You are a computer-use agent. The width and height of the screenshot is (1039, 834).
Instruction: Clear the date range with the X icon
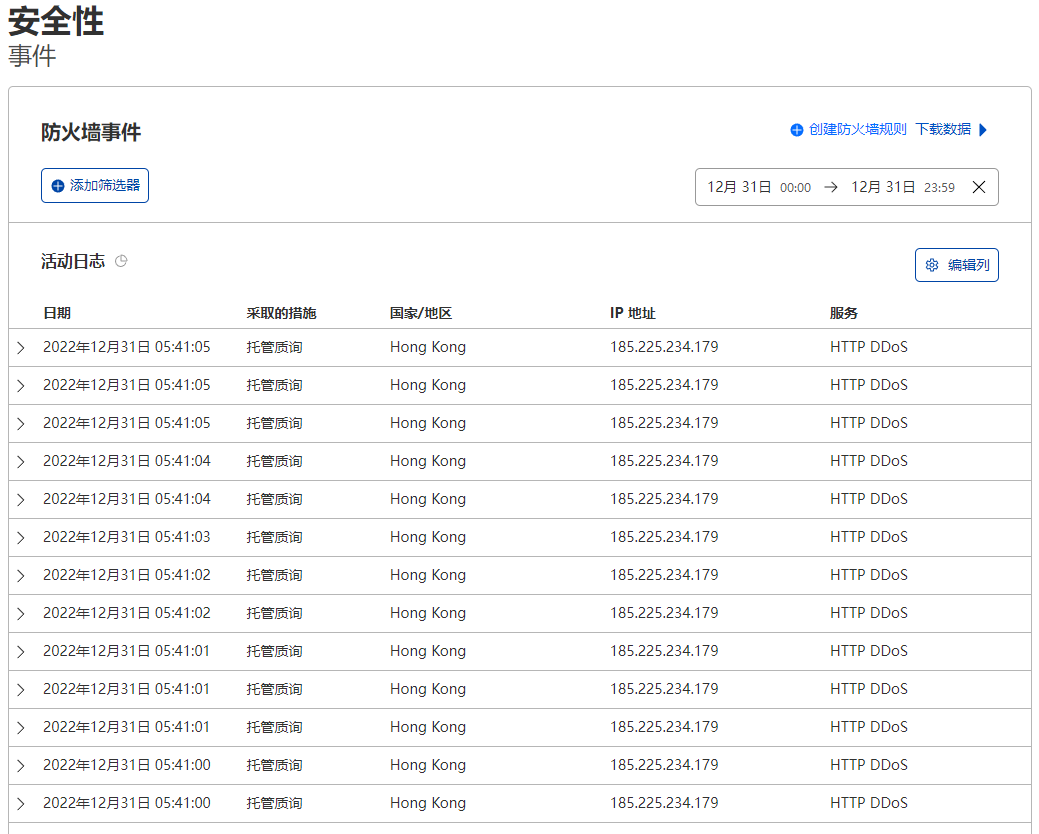[979, 187]
